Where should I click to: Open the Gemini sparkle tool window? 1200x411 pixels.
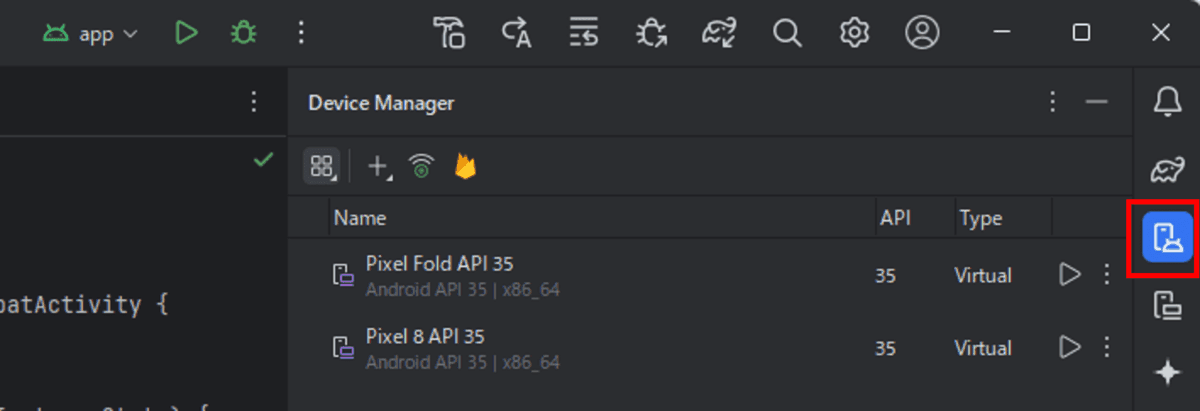pos(1167,373)
